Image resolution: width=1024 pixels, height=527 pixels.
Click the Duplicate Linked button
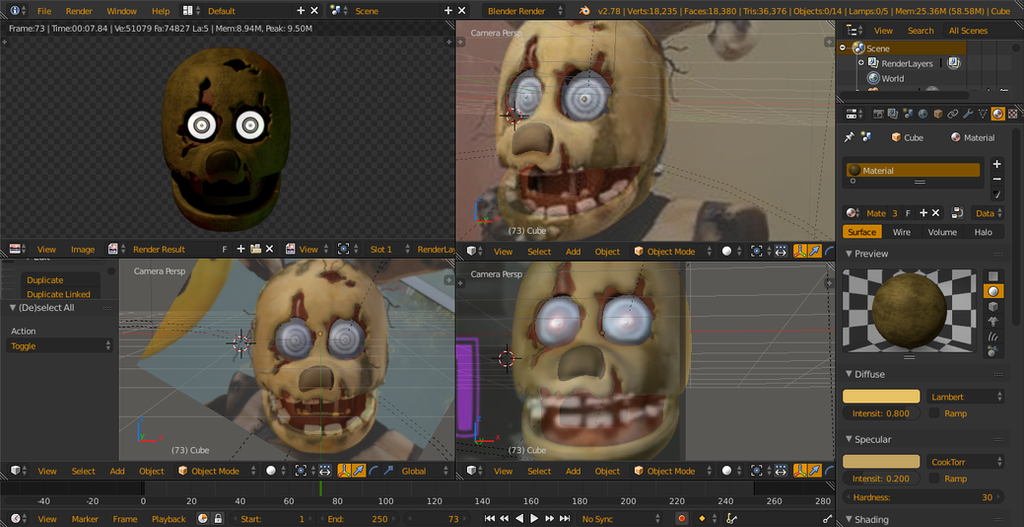[x=60, y=294]
